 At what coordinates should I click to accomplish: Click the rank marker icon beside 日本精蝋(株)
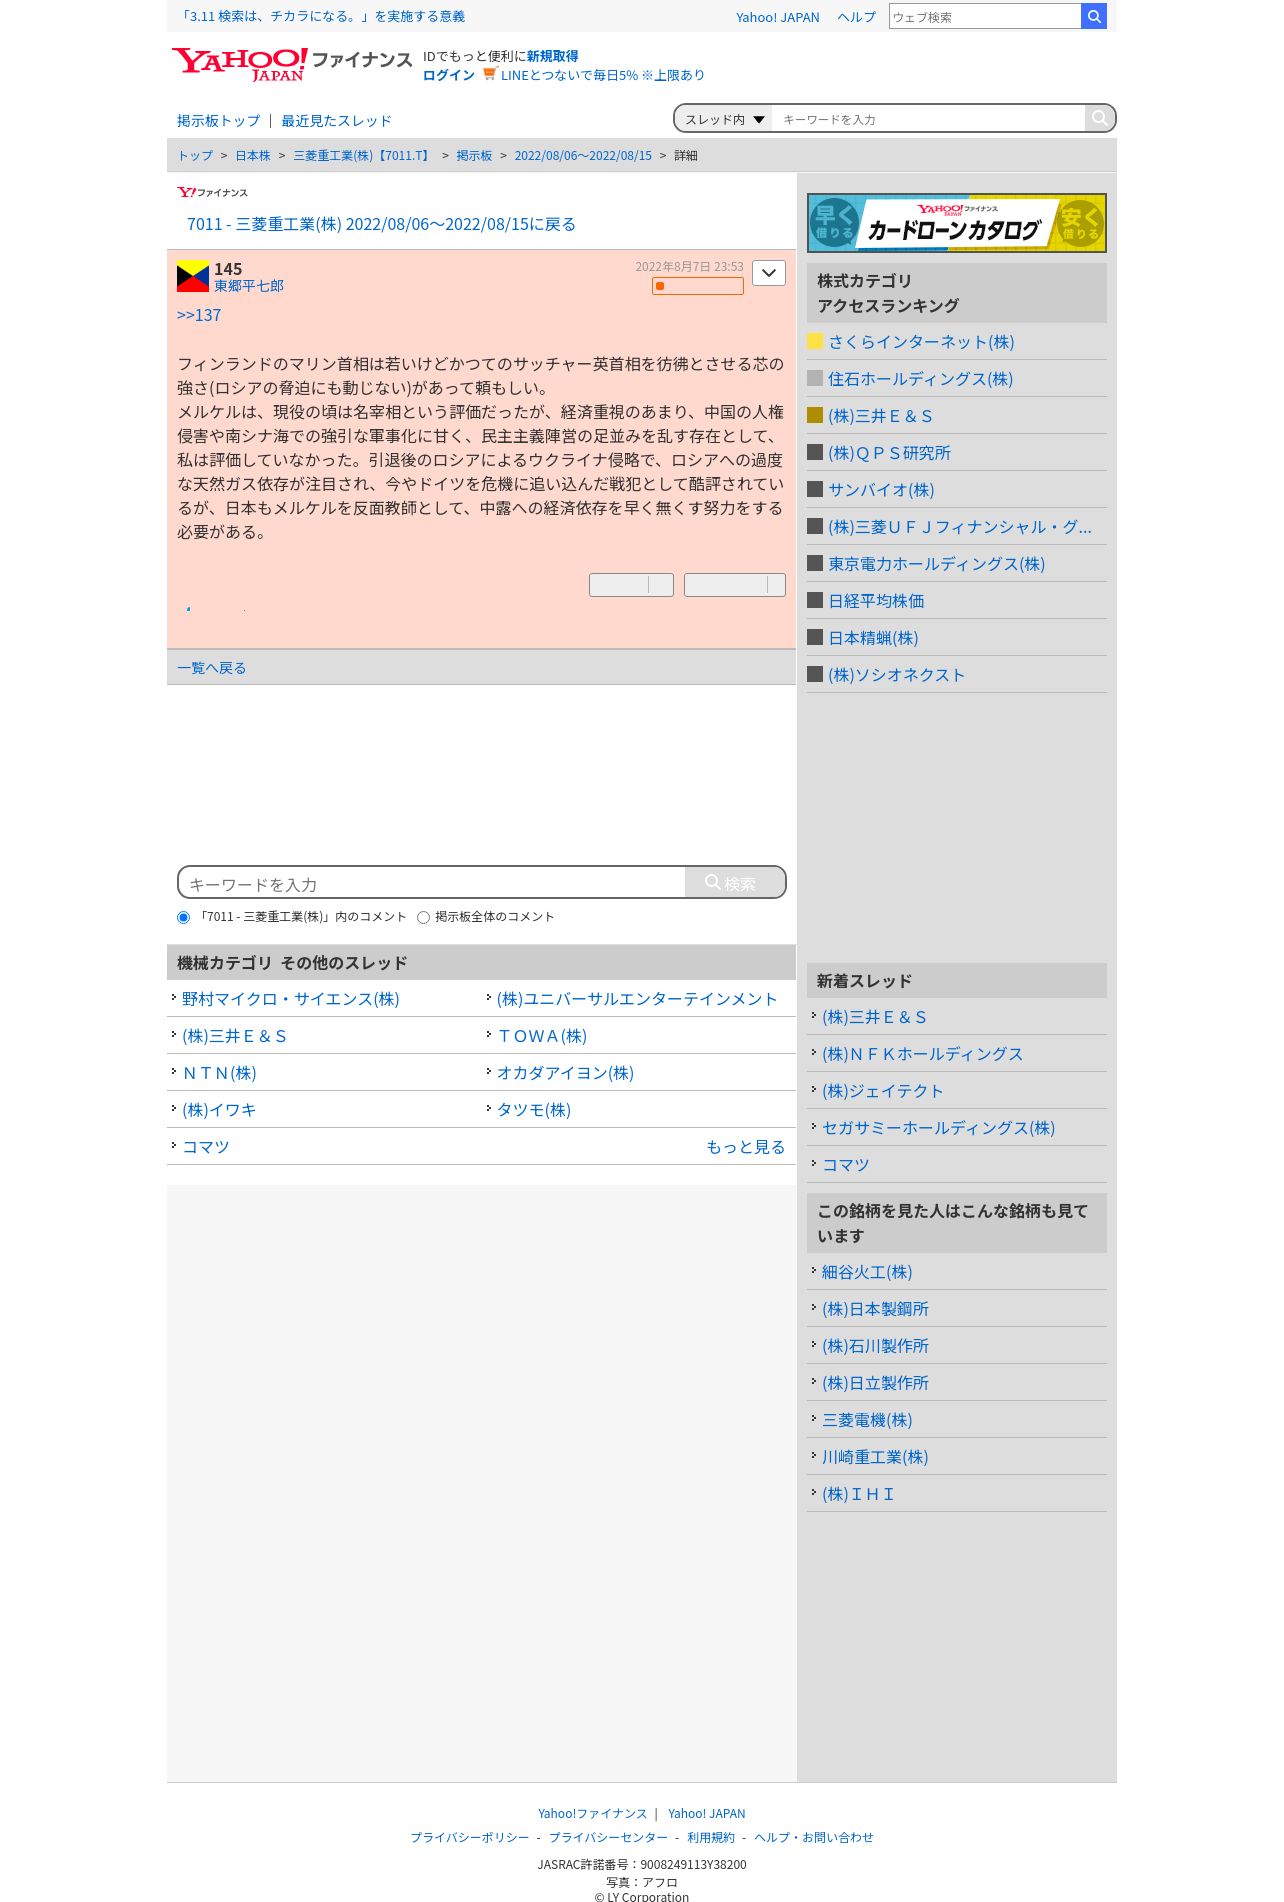coord(815,637)
